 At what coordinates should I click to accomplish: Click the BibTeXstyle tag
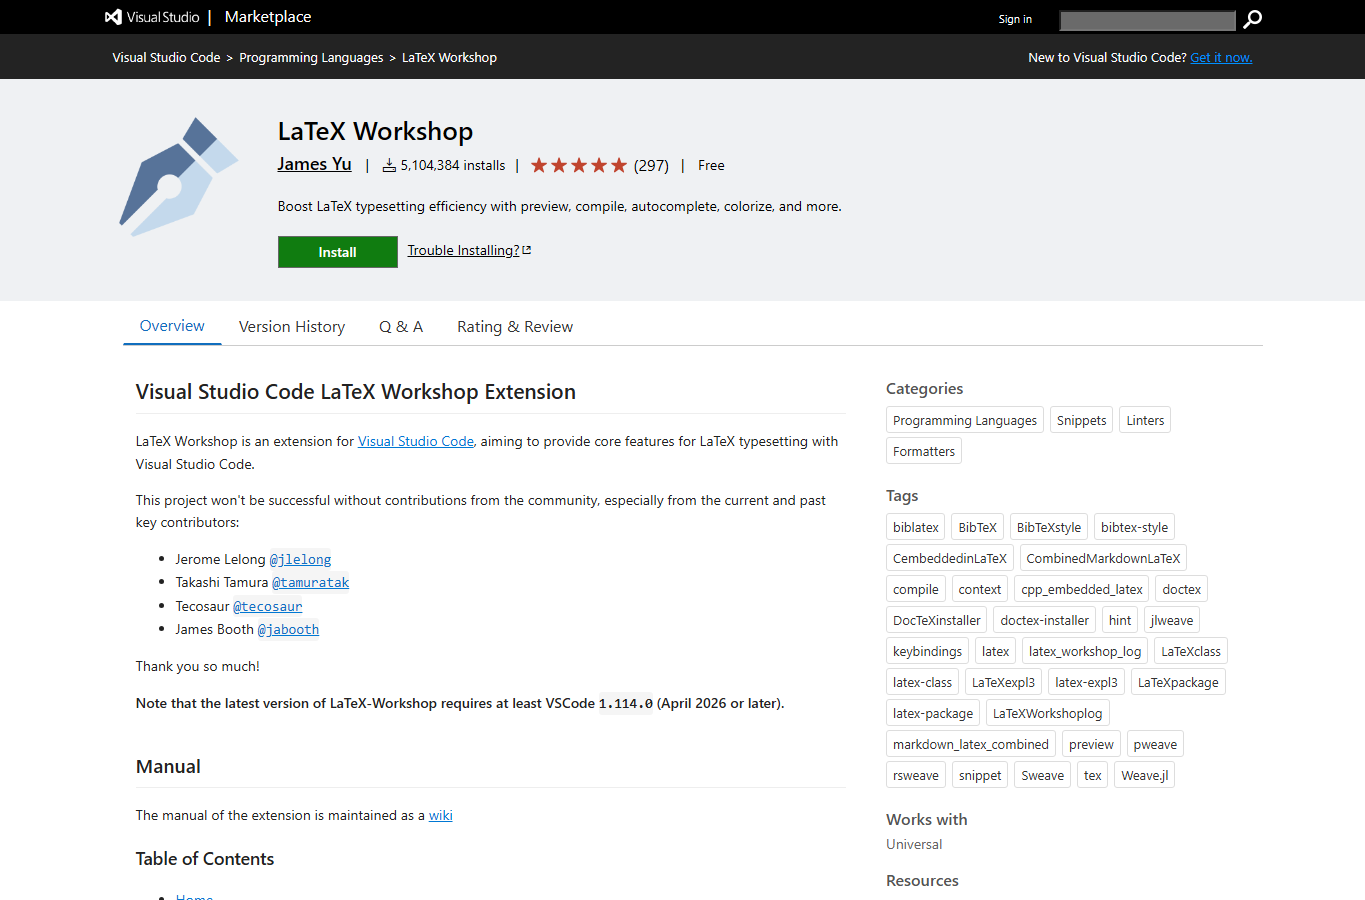point(1049,527)
